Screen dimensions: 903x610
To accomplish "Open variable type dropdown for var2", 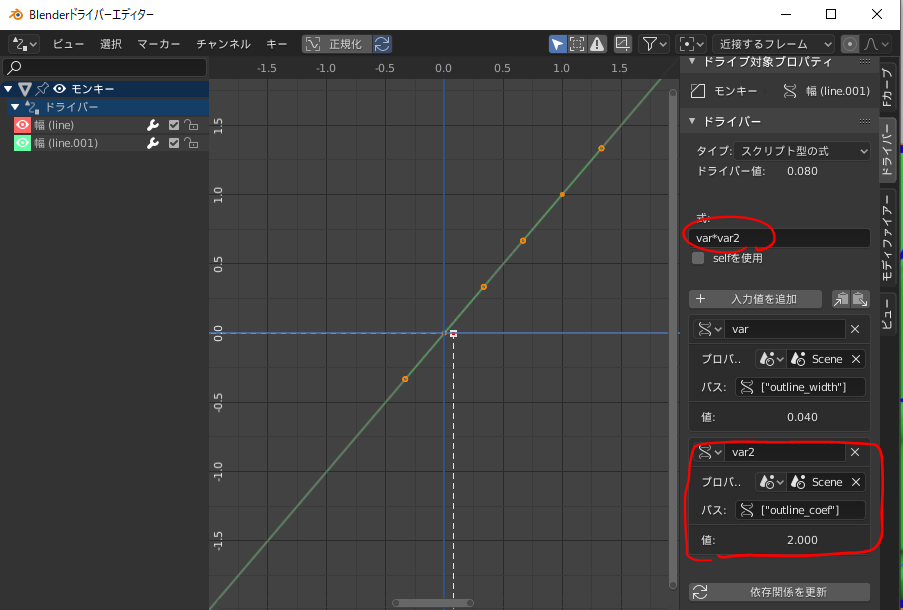I will (709, 452).
